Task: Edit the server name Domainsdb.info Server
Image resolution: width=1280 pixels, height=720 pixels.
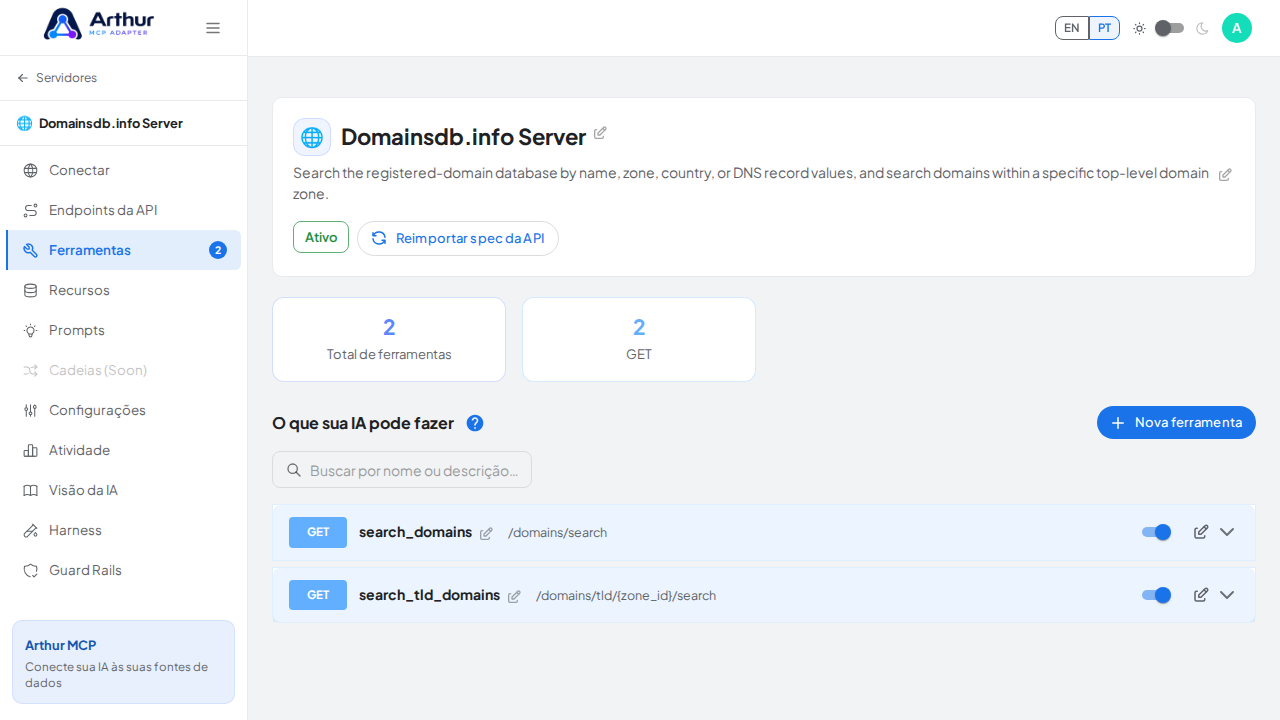Action: click(x=600, y=133)
